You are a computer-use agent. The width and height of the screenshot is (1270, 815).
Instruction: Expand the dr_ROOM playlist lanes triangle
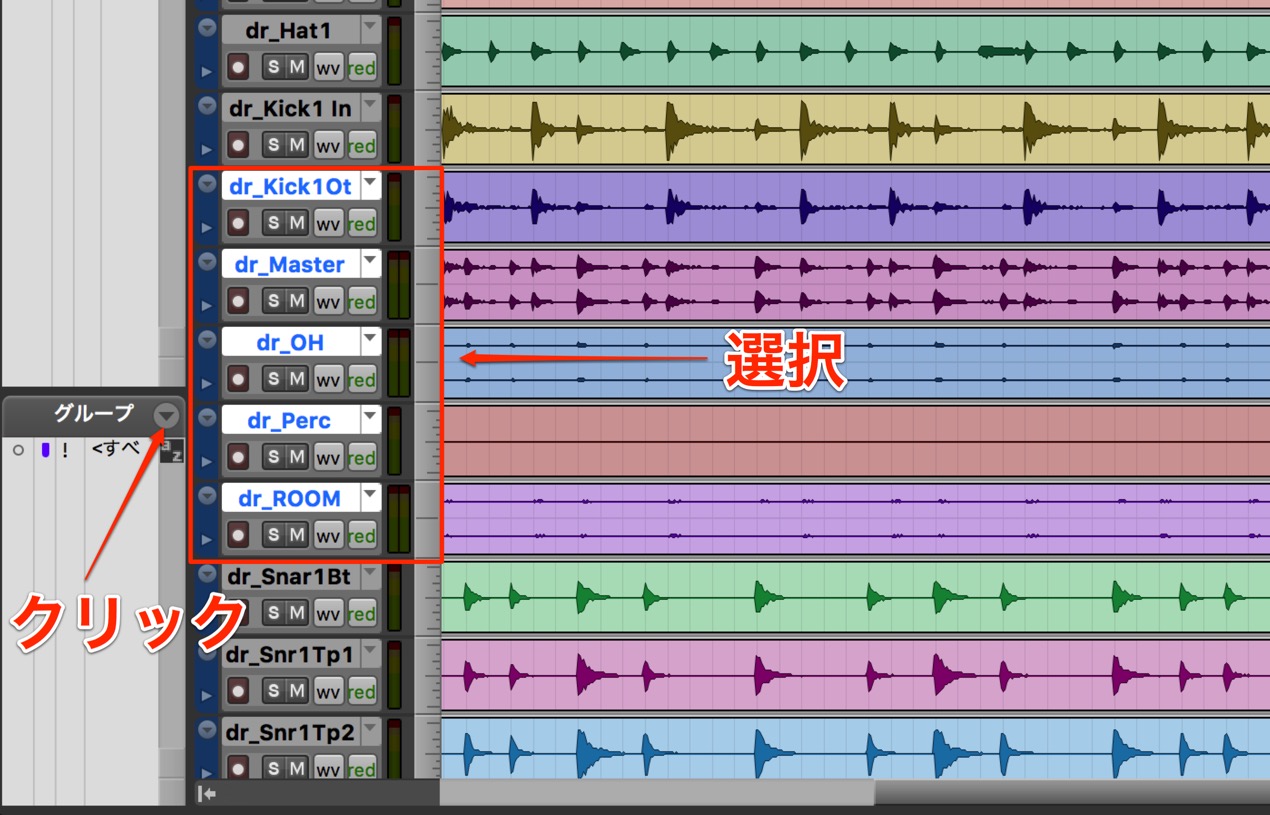pyautogui.click(x=207, y=540)
